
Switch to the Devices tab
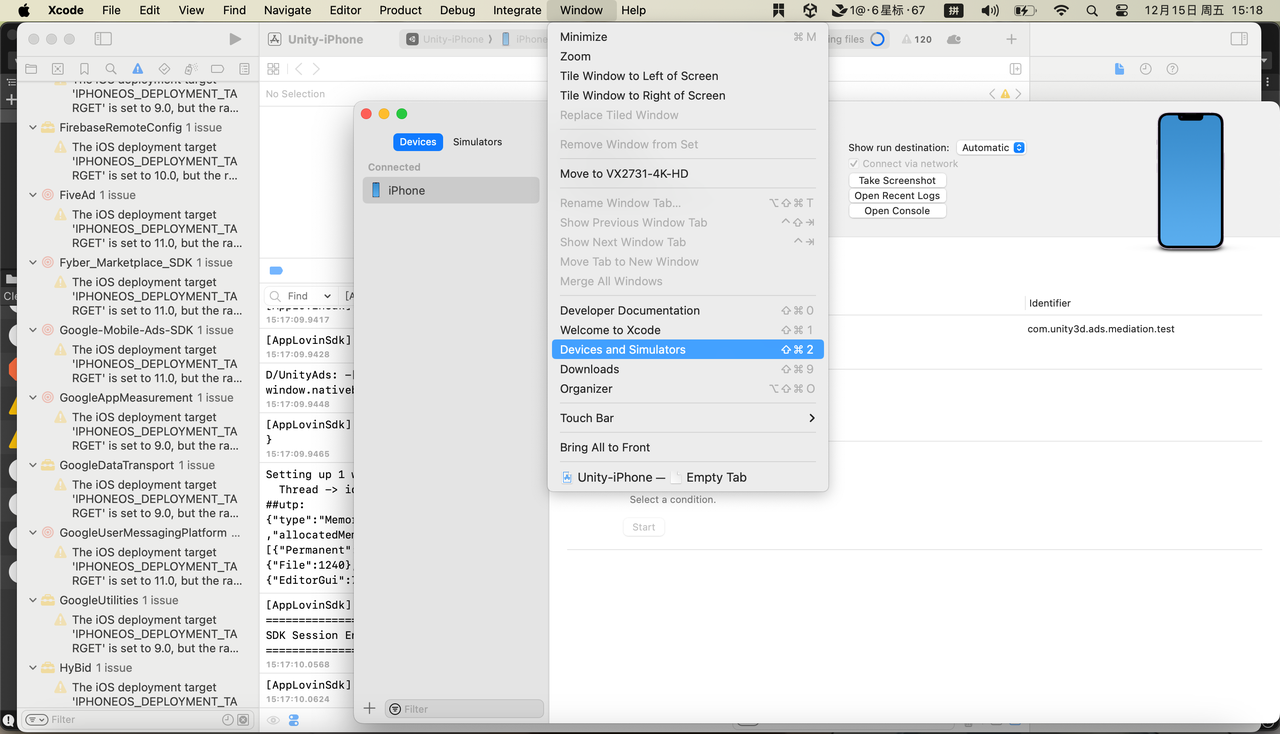click(x=418, y=142)
